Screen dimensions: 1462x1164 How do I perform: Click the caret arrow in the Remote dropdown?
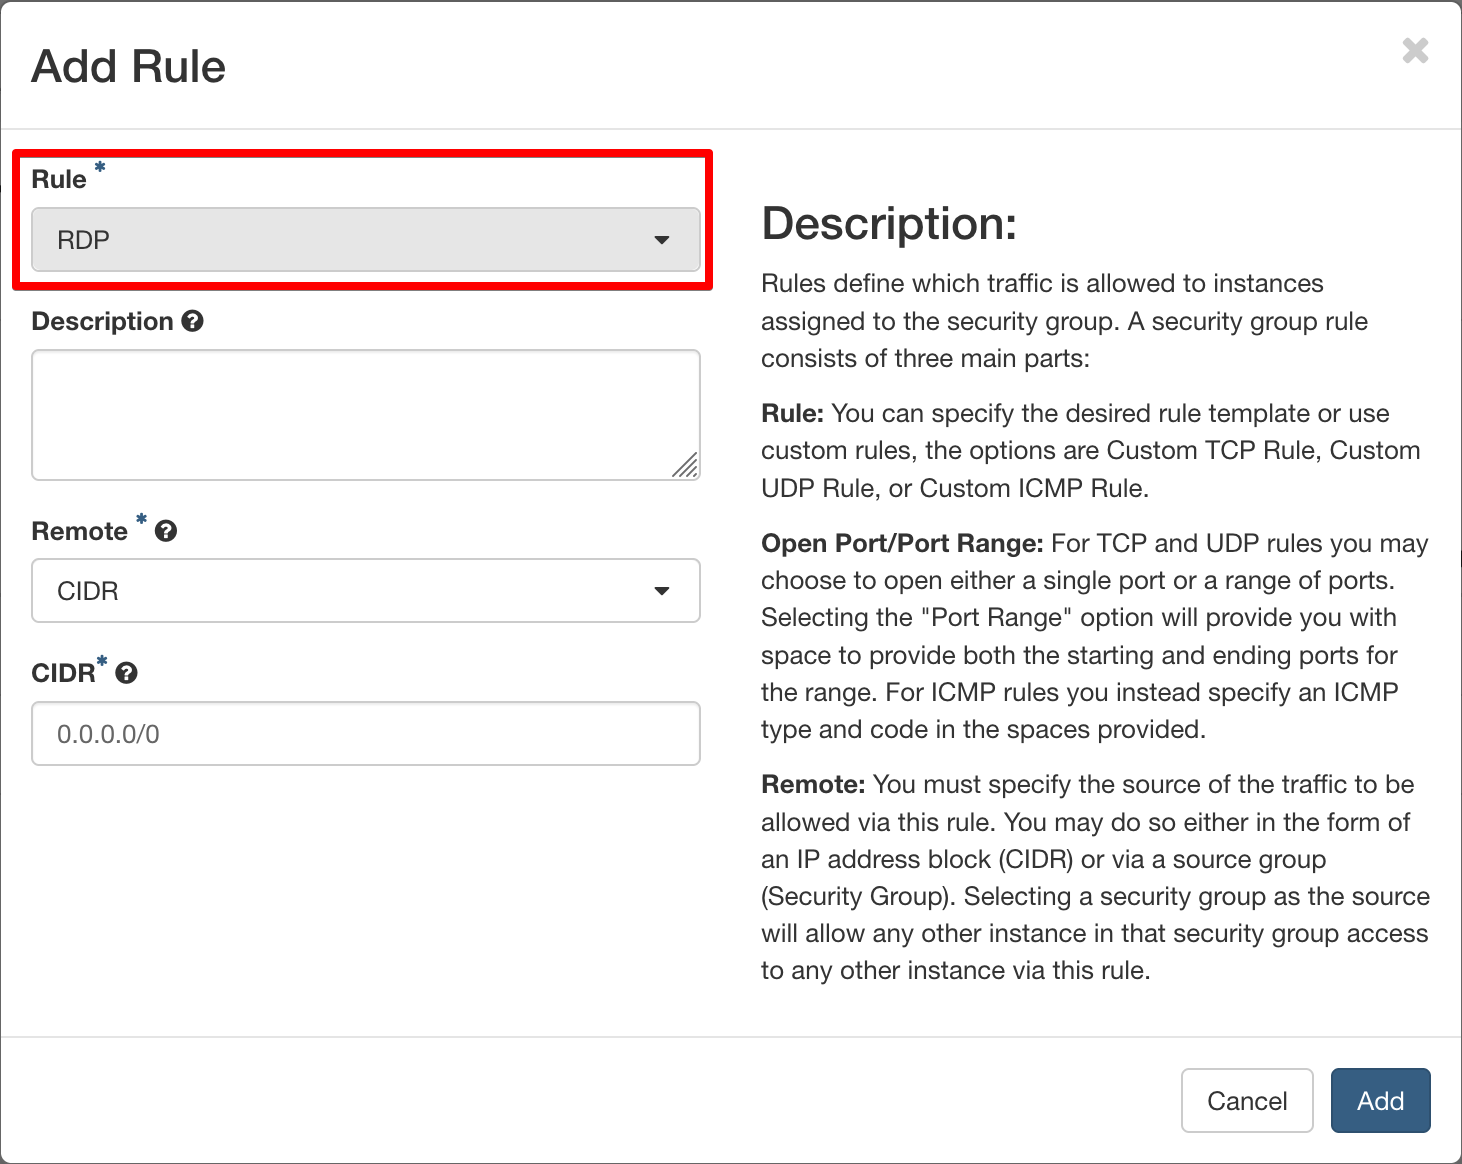tap(661, 591)
